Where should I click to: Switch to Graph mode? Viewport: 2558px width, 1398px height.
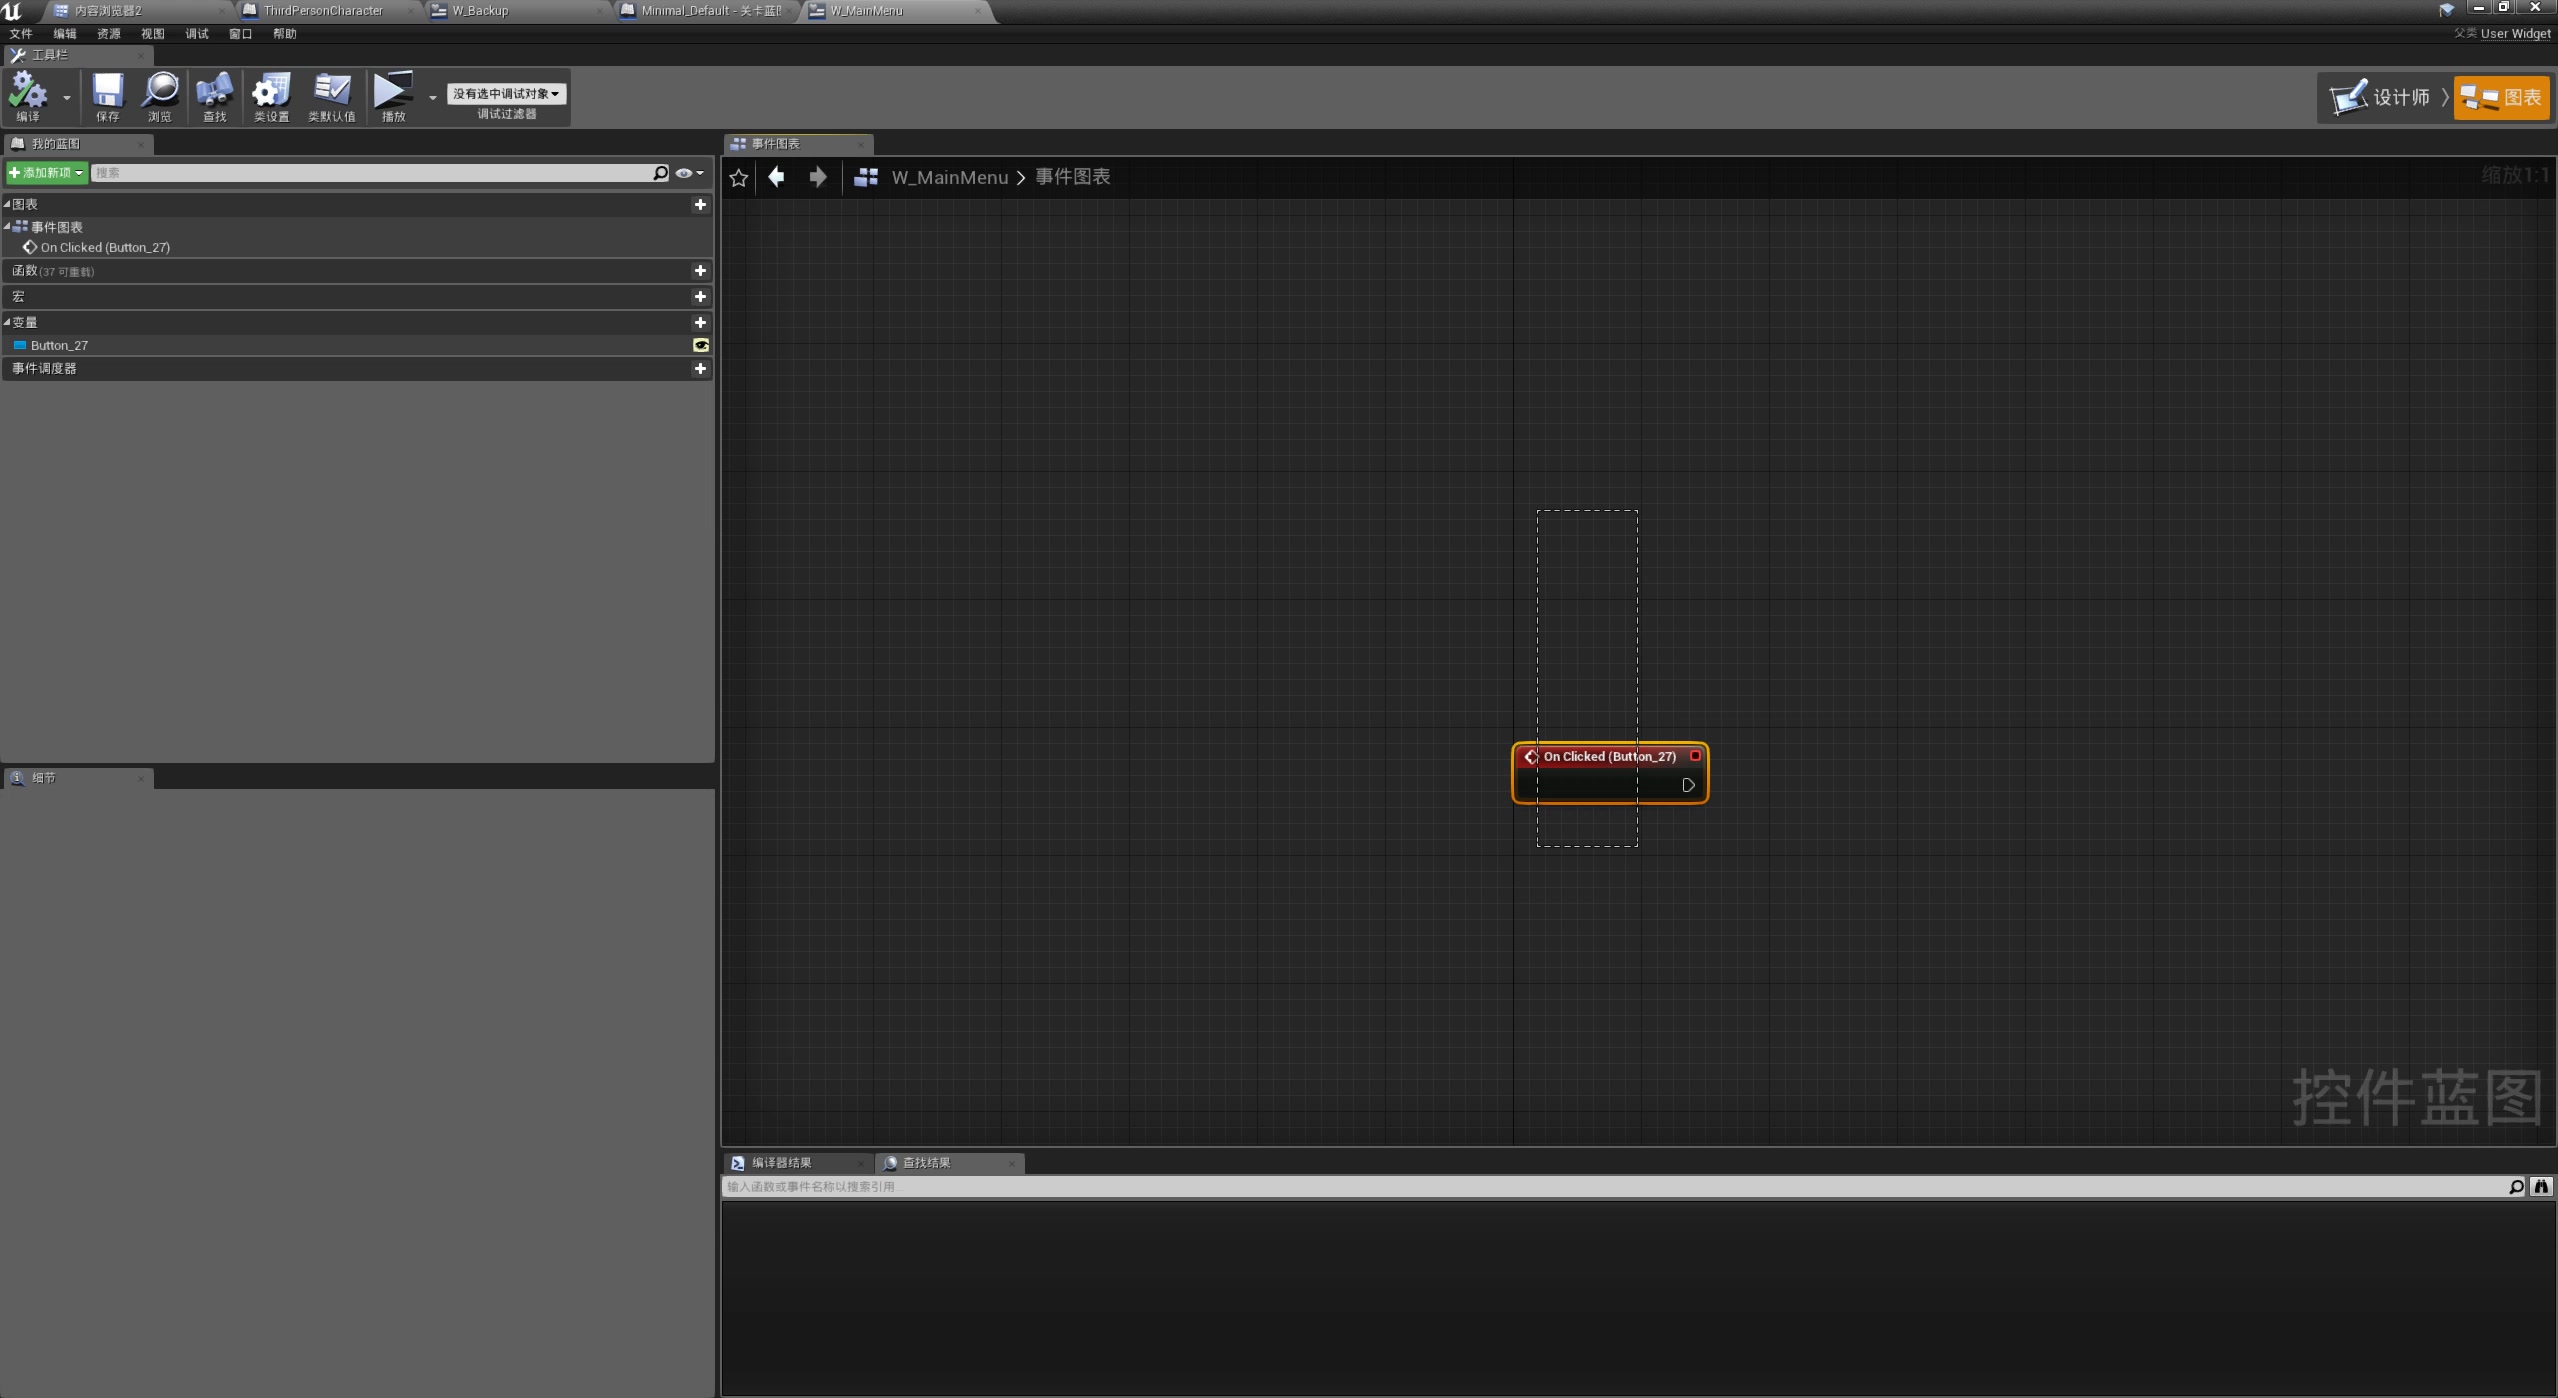[2501, 97]
